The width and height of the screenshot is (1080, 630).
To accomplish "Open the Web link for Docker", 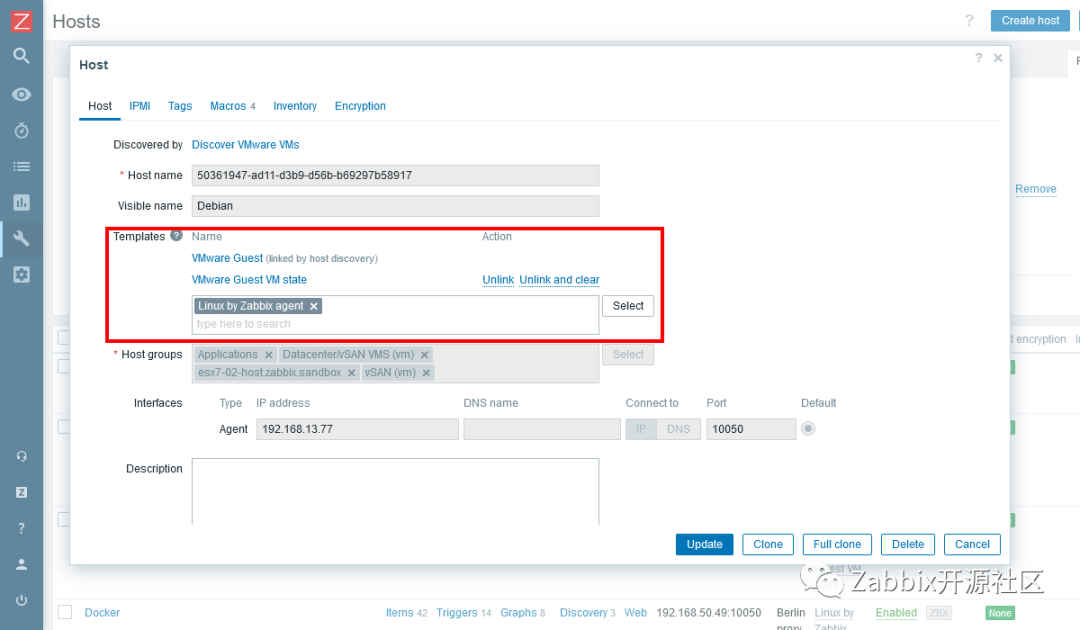I will point(636,613).
